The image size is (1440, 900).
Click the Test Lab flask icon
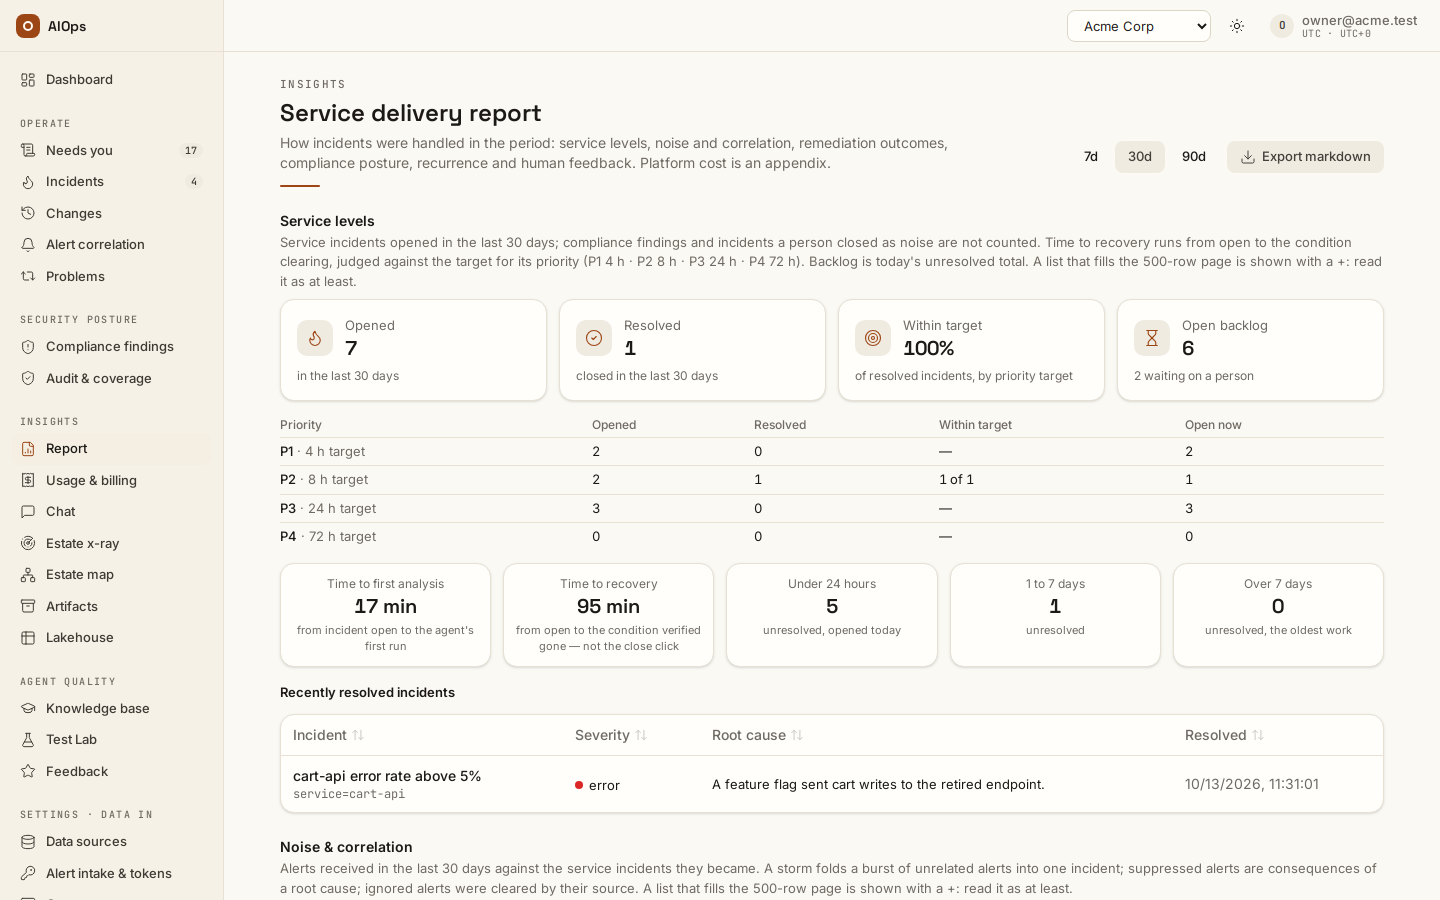28,740
